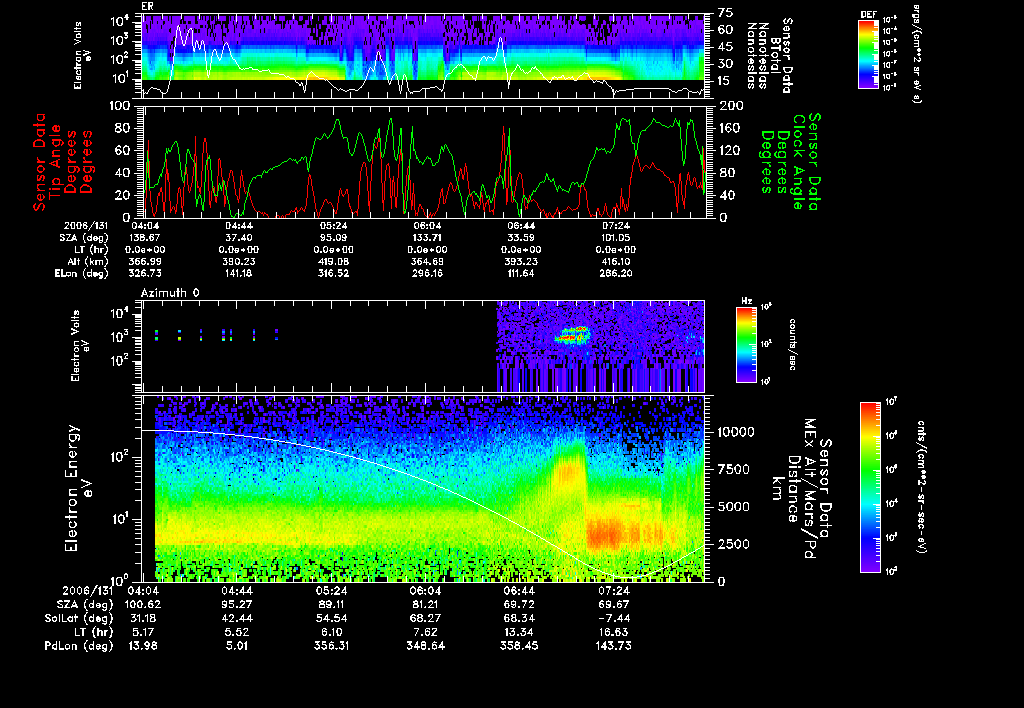Image resolution: width=1024 pixels, height=708 pixels.
Task: Click the 200 degree clock angle tick
Action: point(731,106)
